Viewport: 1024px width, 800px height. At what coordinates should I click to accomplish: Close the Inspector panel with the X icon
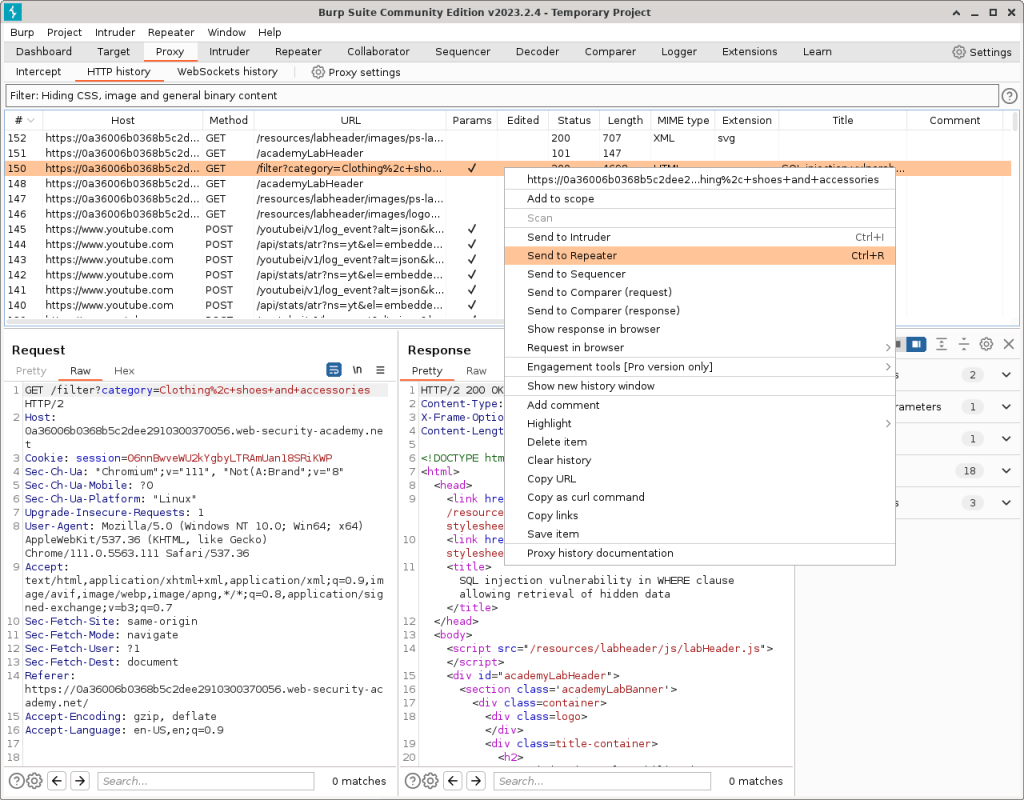point(1008,344)
